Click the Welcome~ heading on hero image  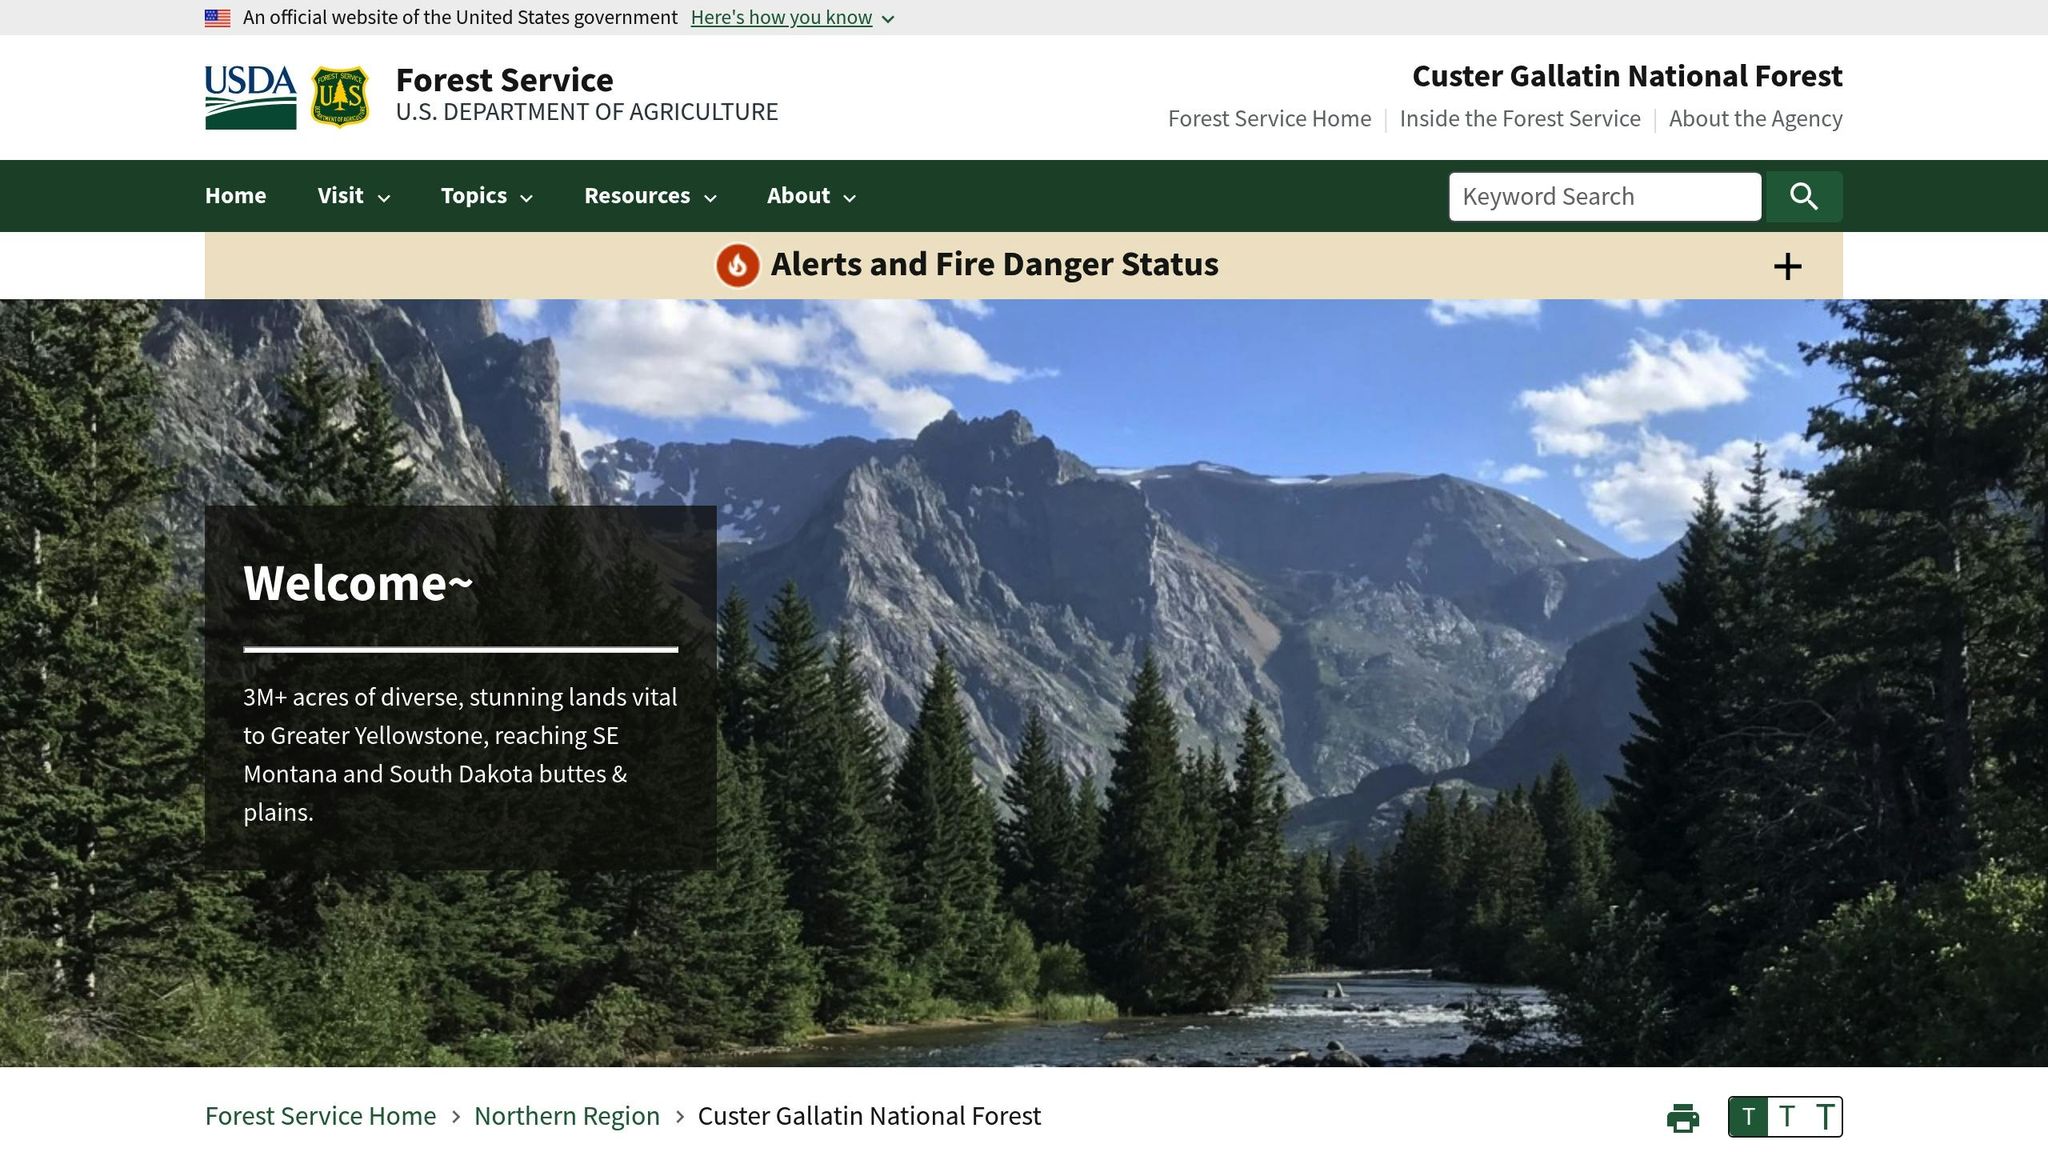pyautogui.click(x=358, y=583)
